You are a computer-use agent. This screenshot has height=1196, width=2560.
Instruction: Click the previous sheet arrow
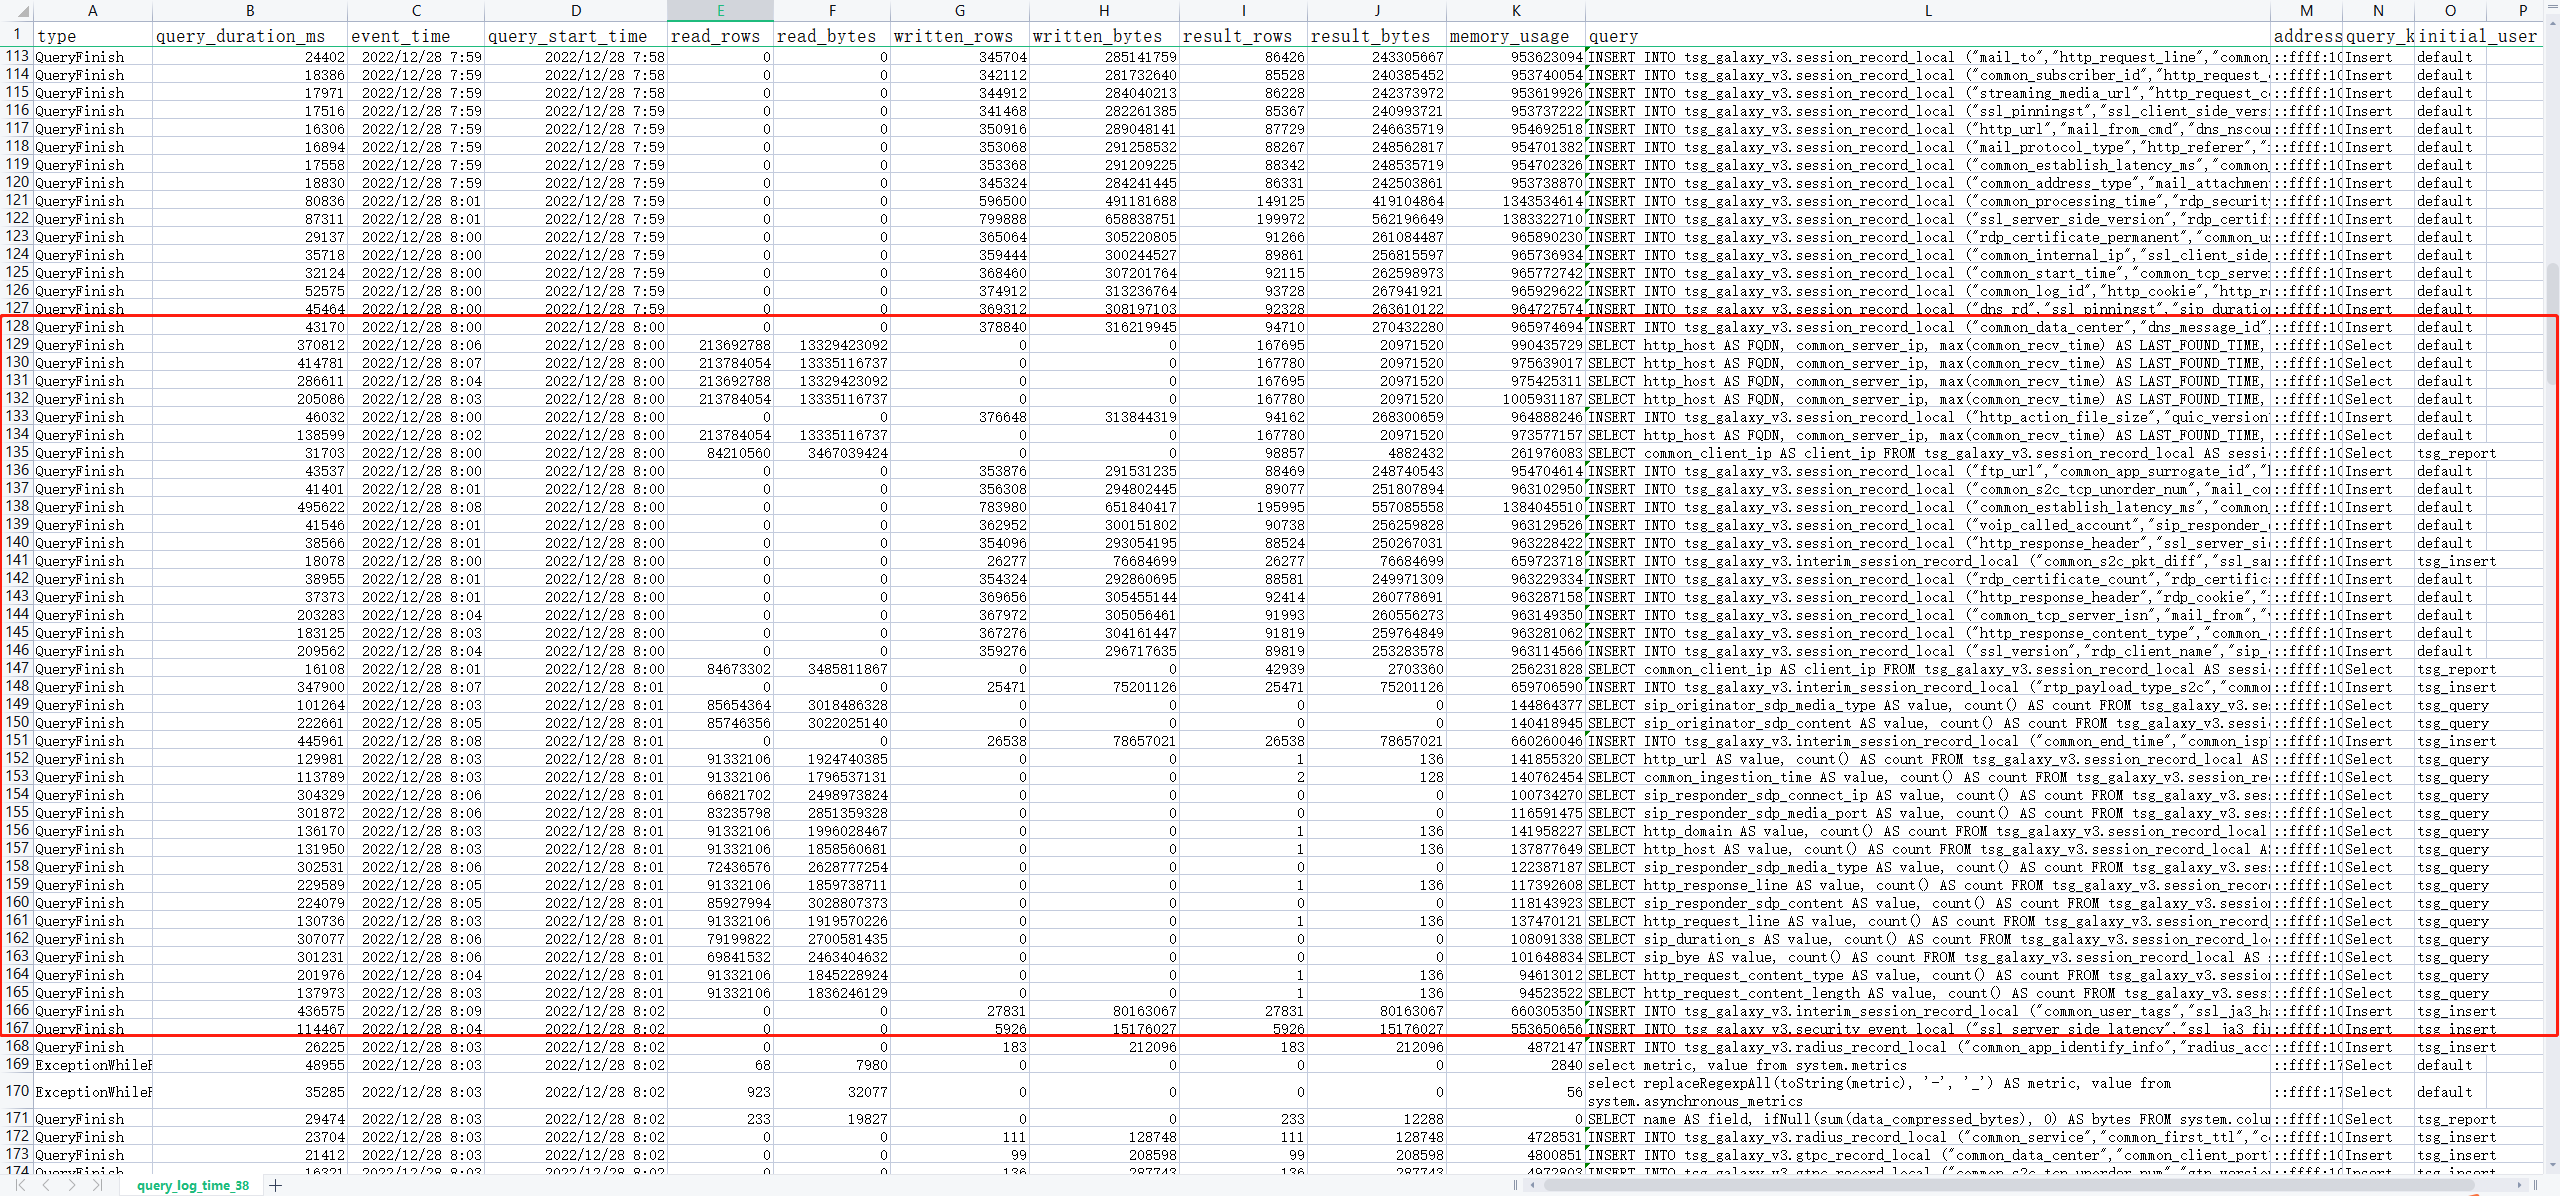coord(46,1185)
